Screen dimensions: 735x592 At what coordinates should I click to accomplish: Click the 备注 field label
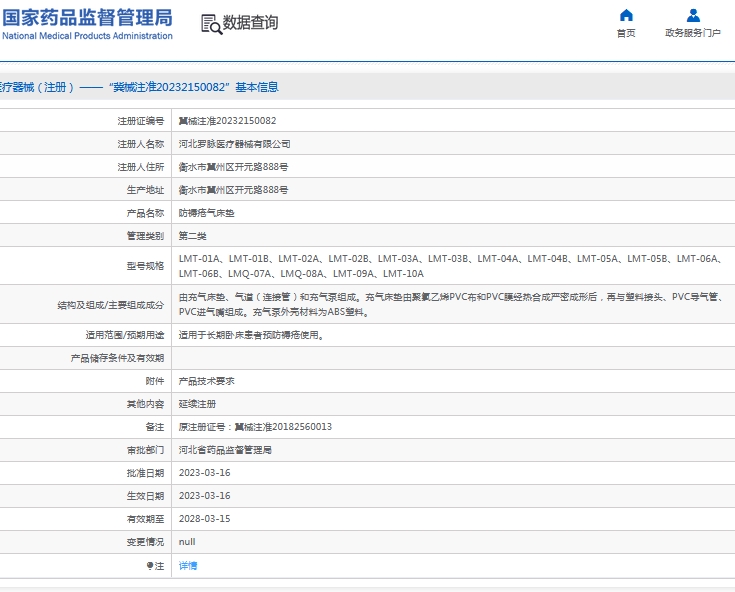pyautogui.click(x=155, y=427)
